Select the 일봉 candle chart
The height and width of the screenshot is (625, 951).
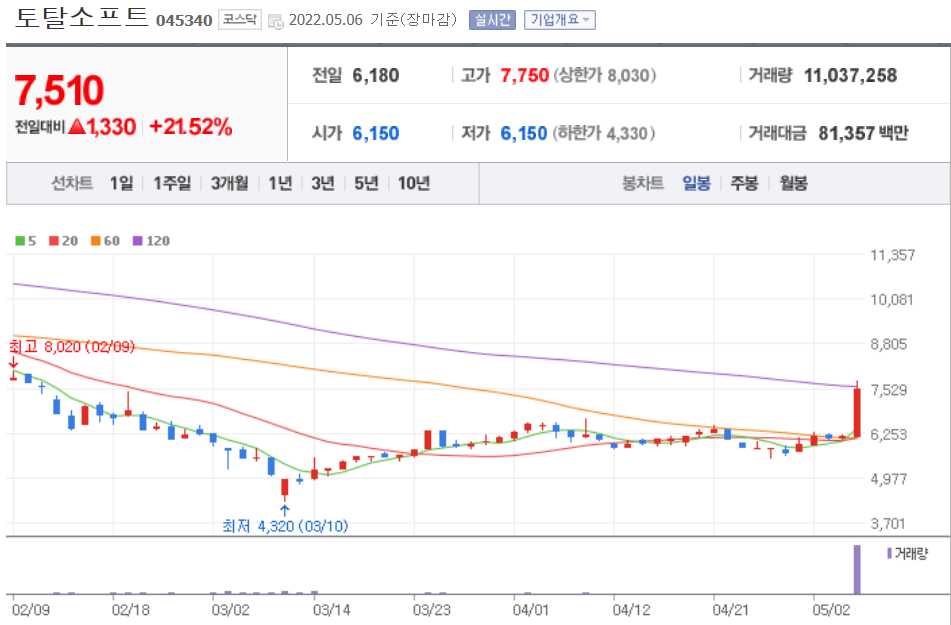[696, 183]
